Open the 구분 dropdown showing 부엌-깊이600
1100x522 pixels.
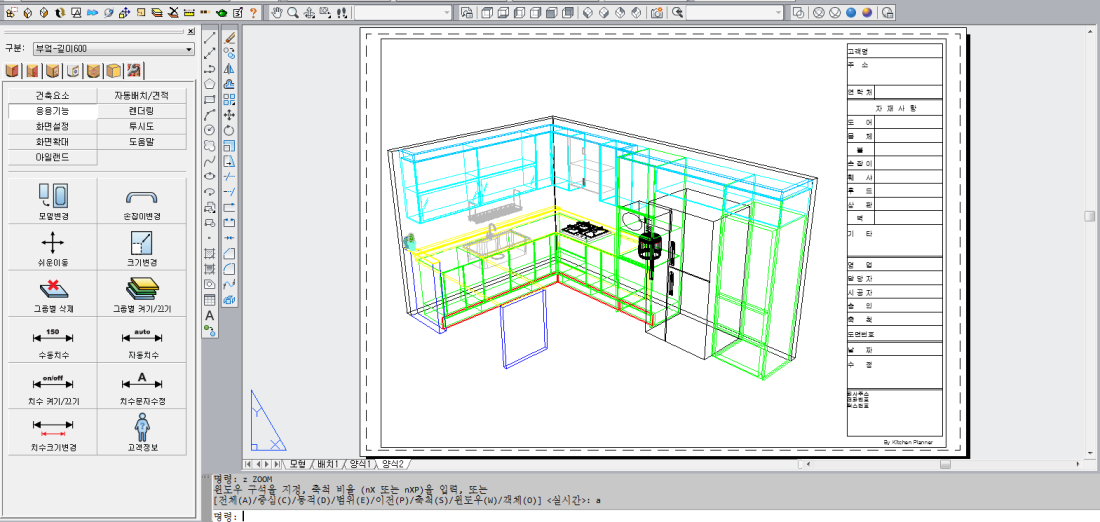click(x=114, y=49)
